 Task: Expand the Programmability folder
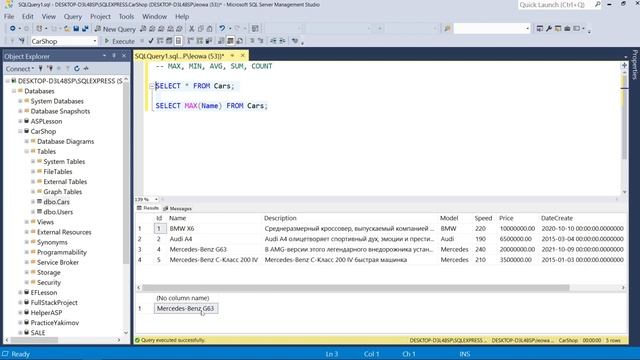click(x=27, y=252)
